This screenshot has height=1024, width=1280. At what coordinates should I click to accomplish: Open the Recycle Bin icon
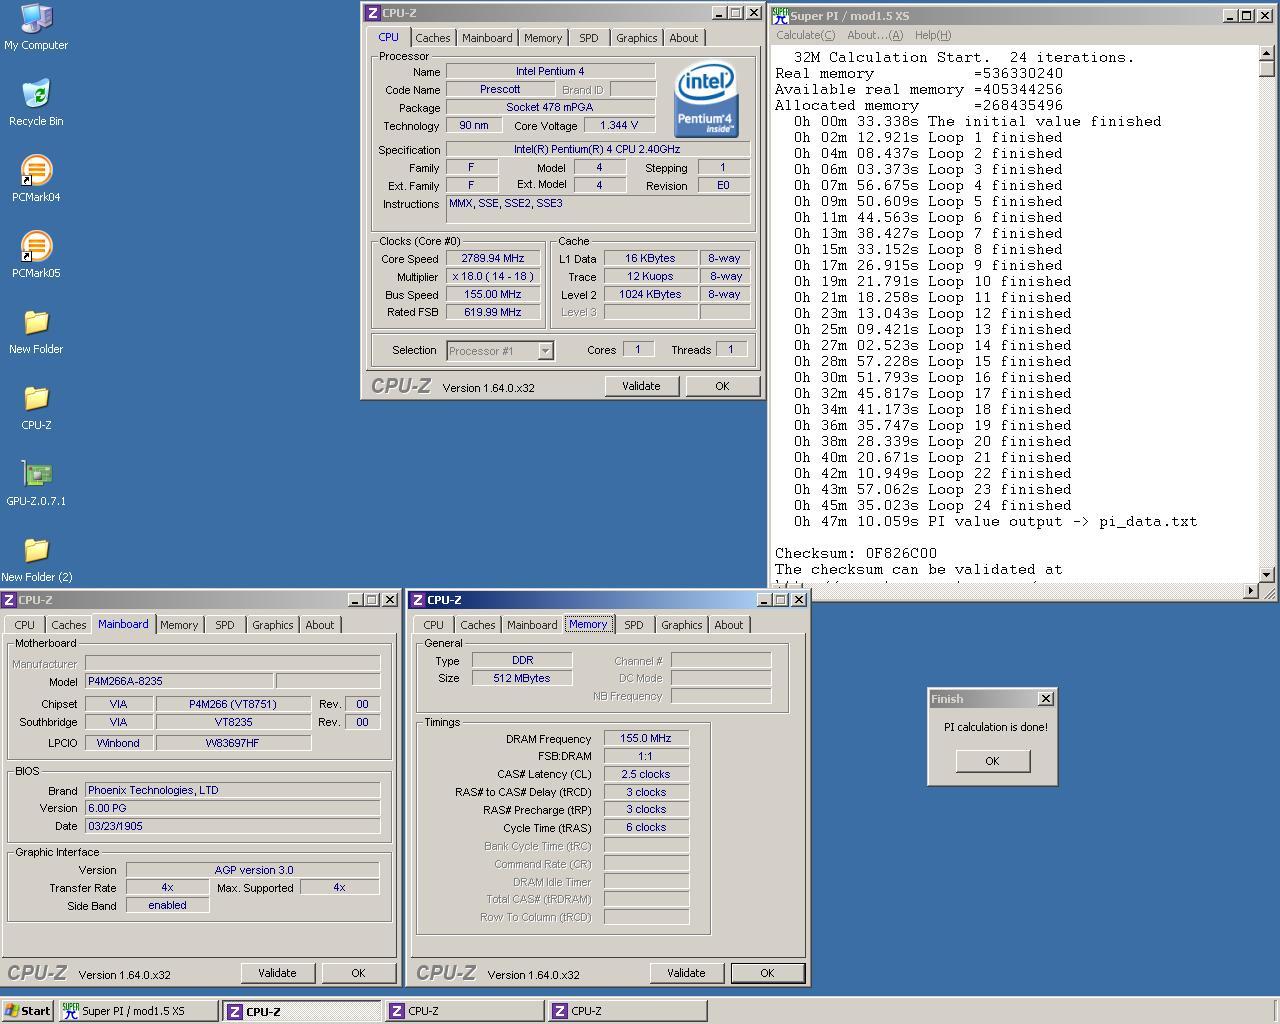[x=36, y=102]
